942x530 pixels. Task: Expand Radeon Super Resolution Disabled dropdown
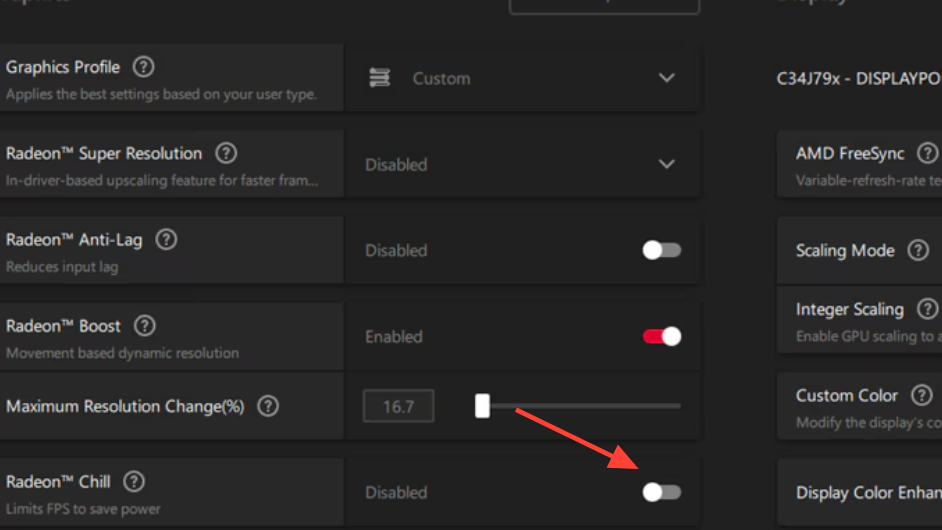pos(521,164)
